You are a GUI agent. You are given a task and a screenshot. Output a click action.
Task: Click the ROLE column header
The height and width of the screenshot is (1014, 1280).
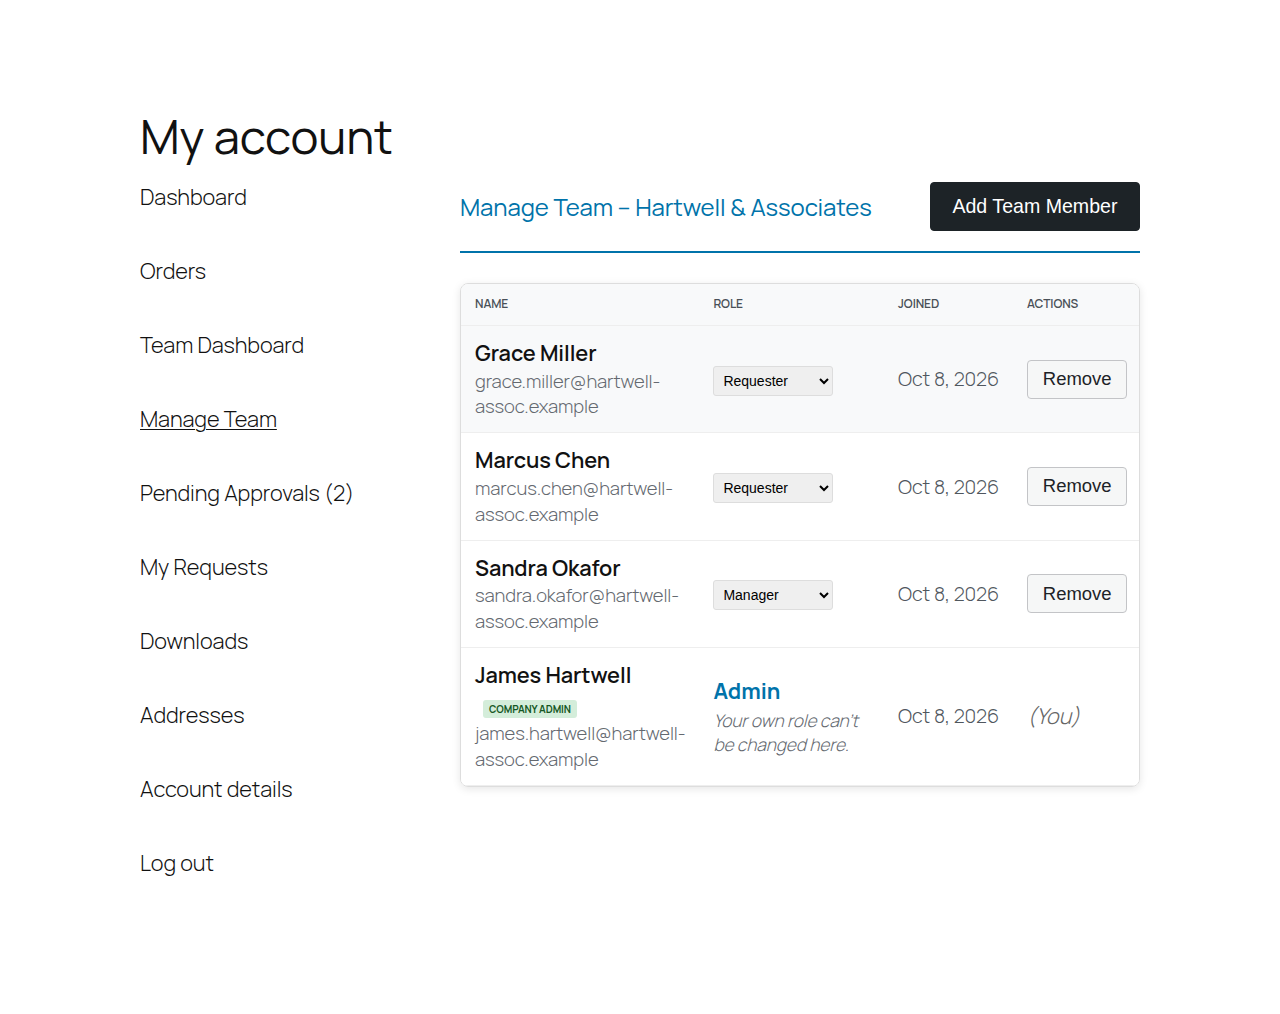[x=728, y=304]
